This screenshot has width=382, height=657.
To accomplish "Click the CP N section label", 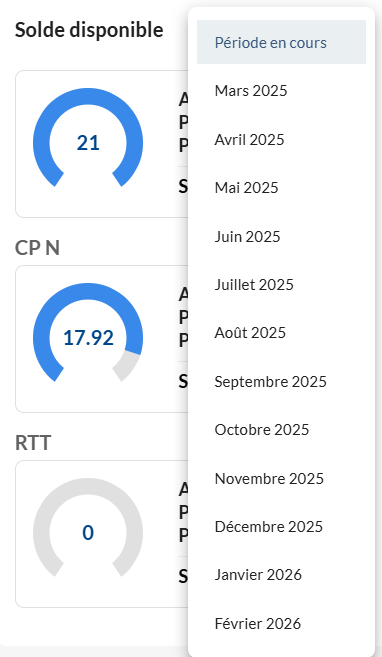I will click(37, 248).
